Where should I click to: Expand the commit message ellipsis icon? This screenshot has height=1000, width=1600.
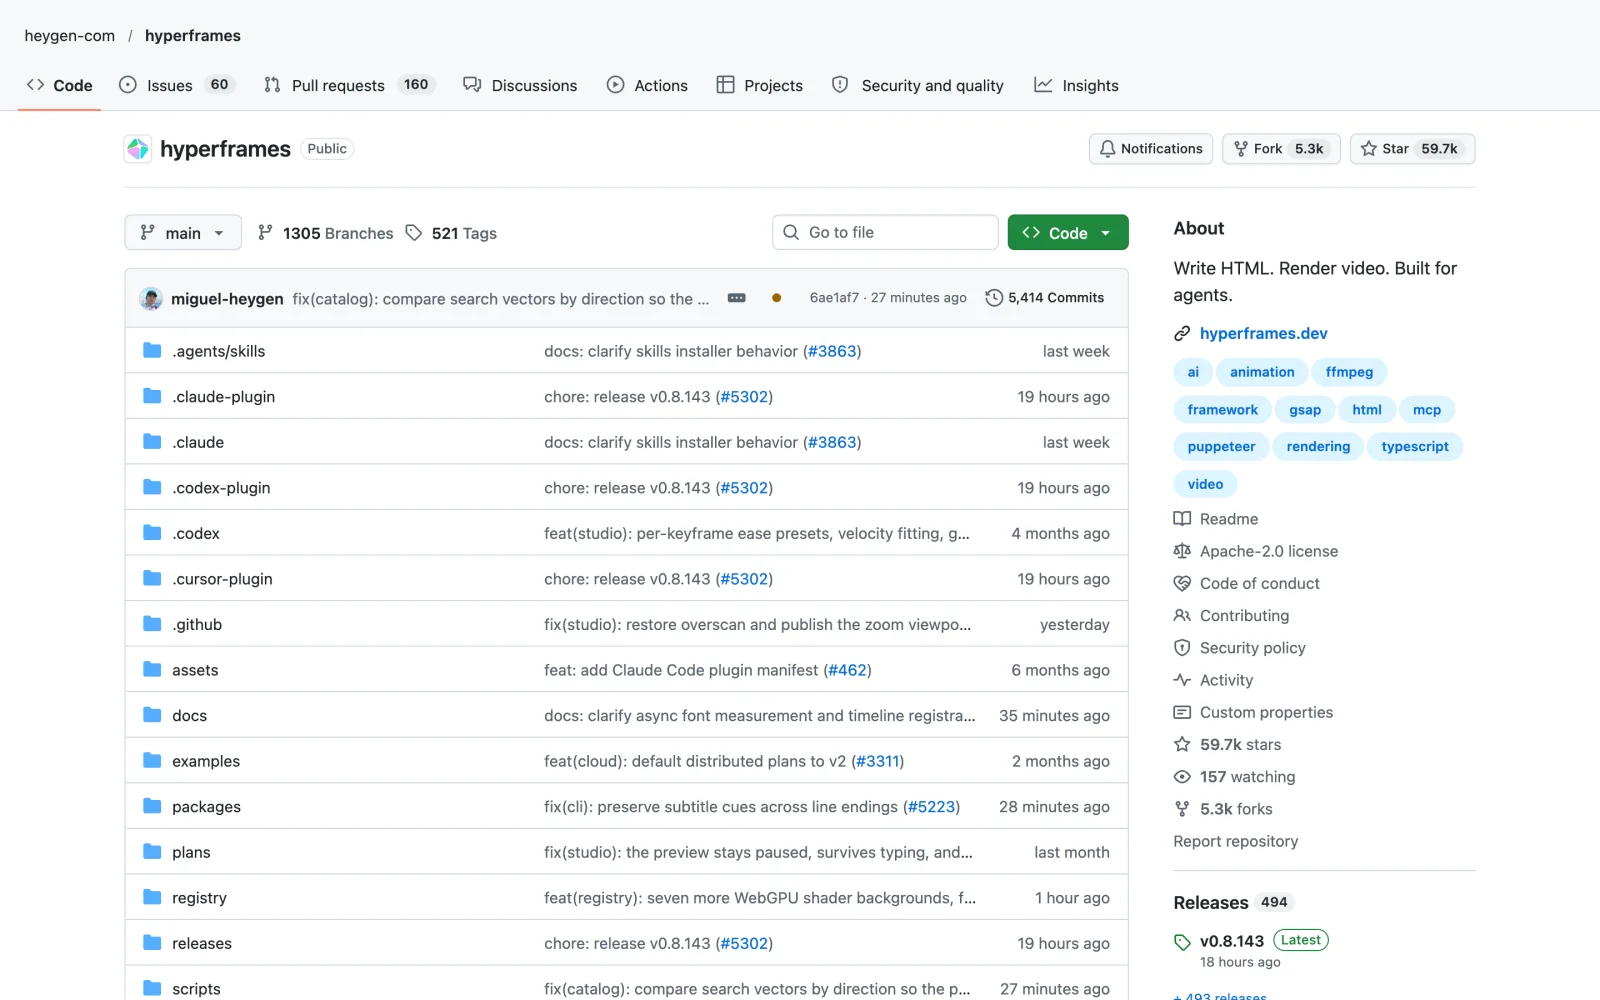coord(737,298)
